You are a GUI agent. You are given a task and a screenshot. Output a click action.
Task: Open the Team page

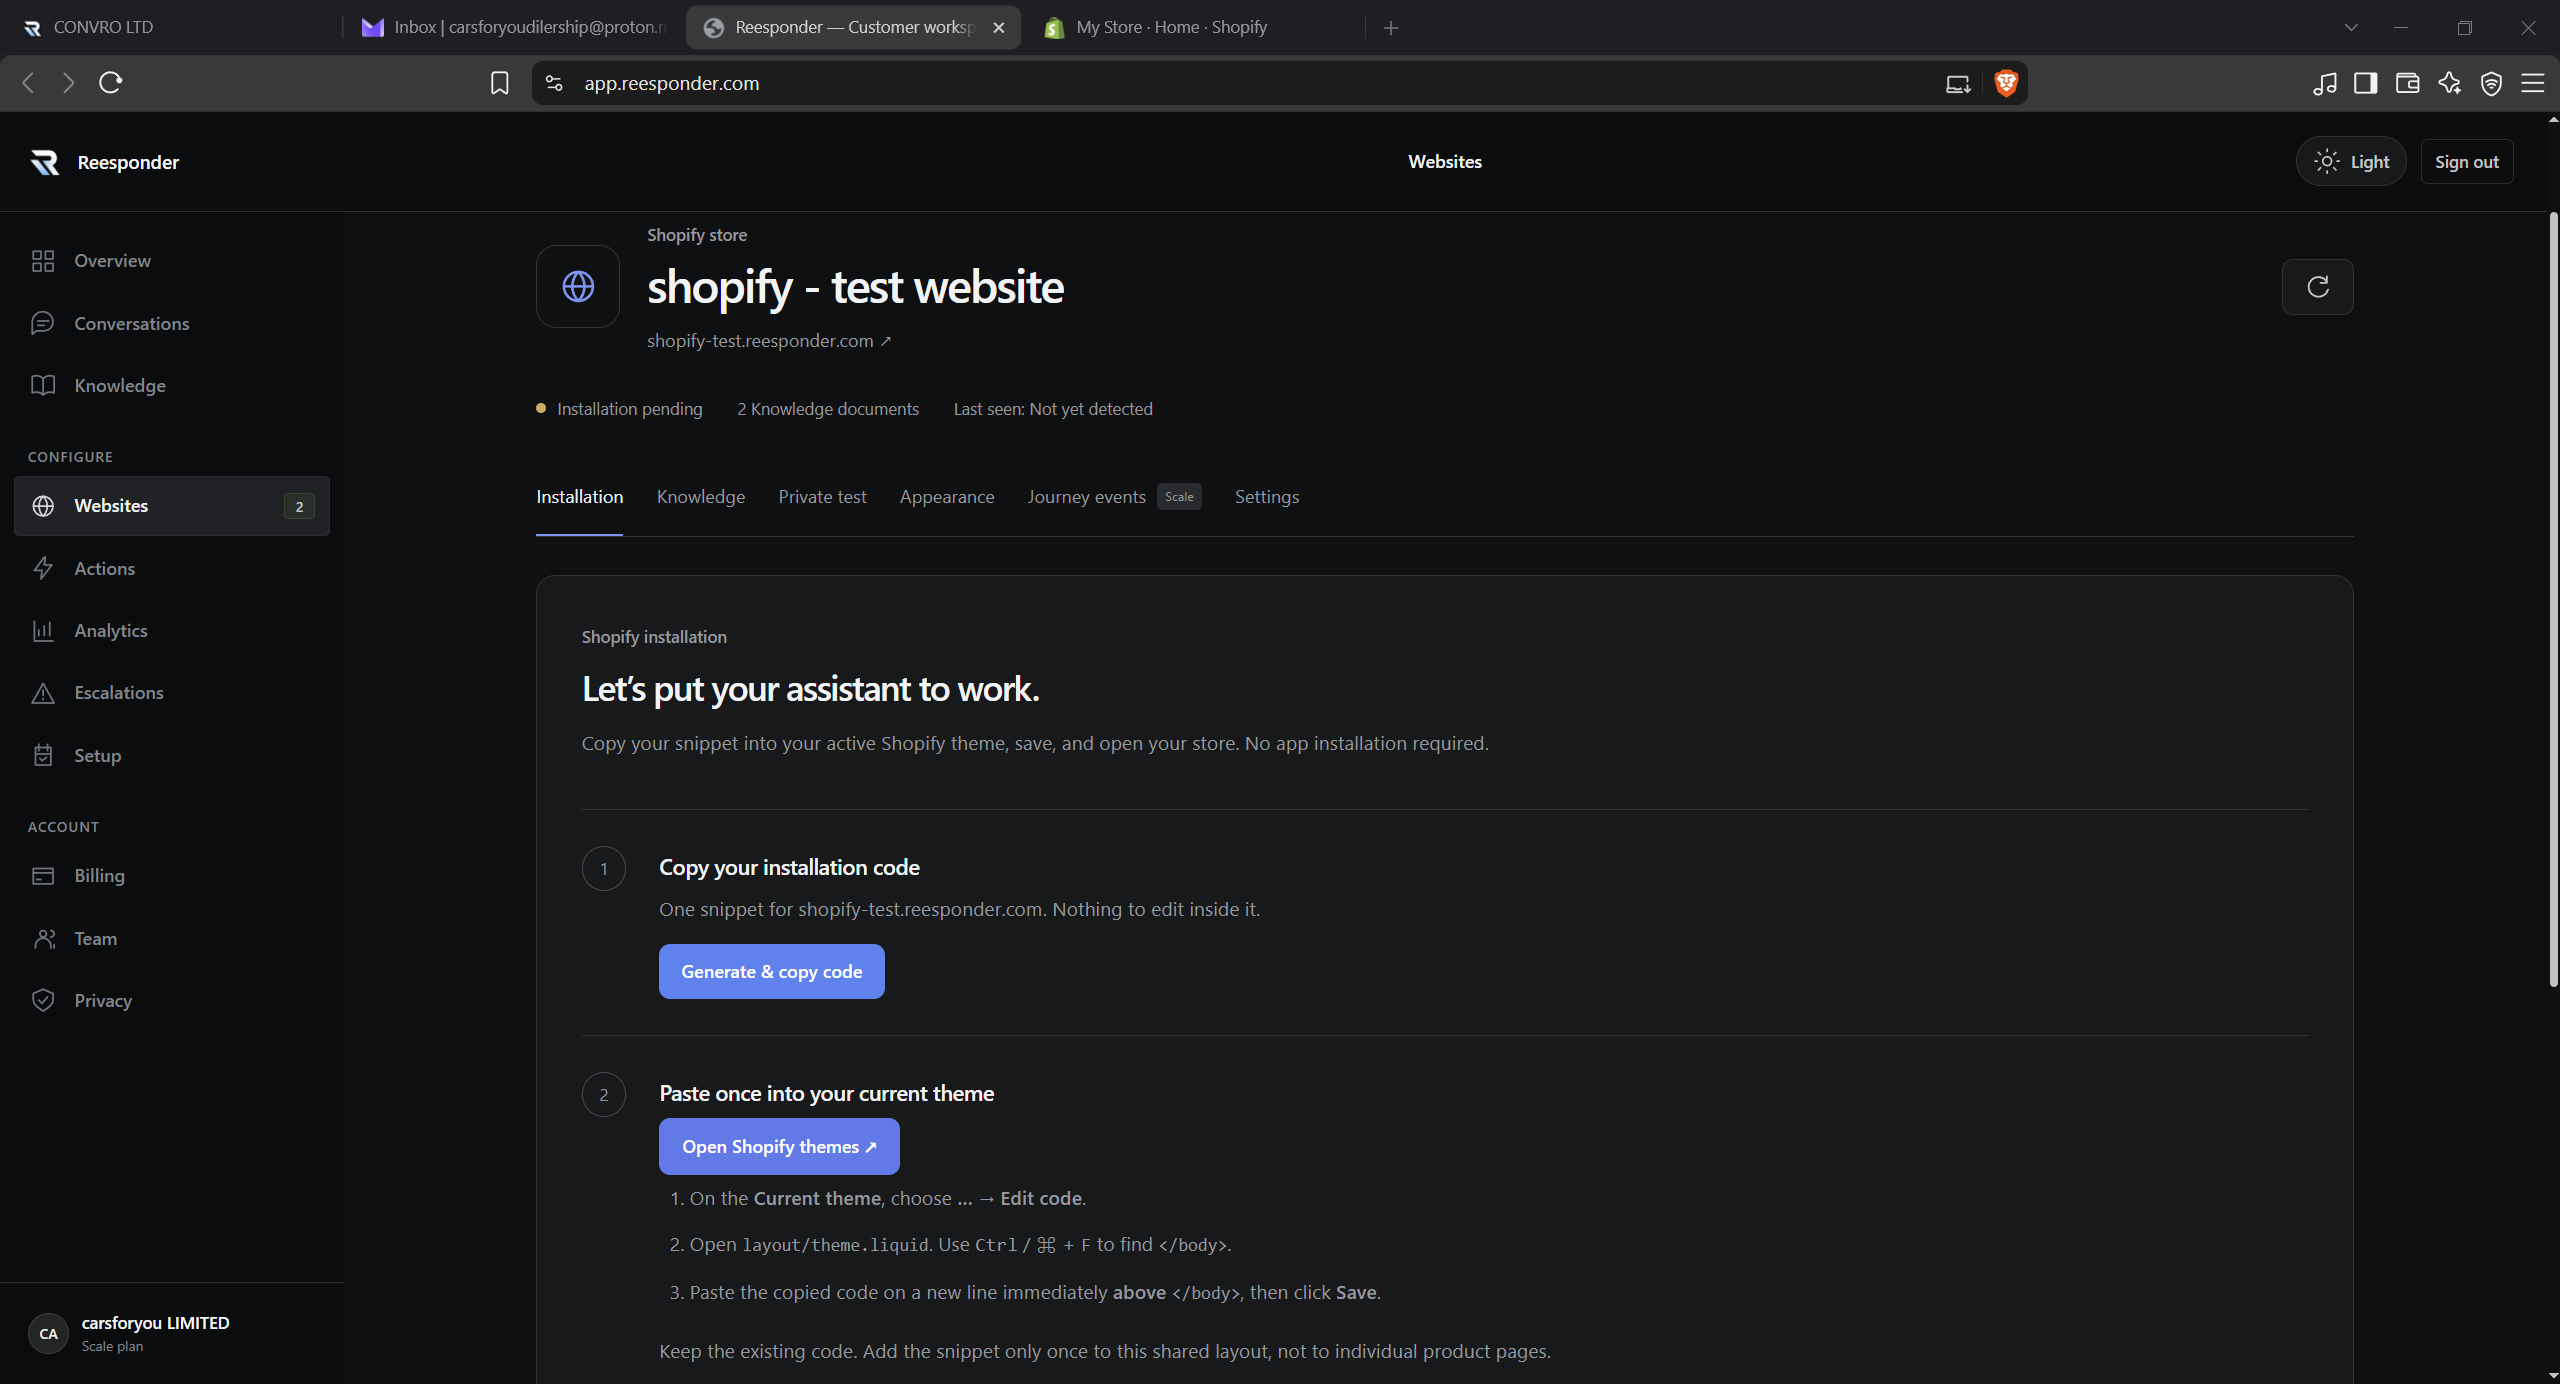click(x=172, y=938)
